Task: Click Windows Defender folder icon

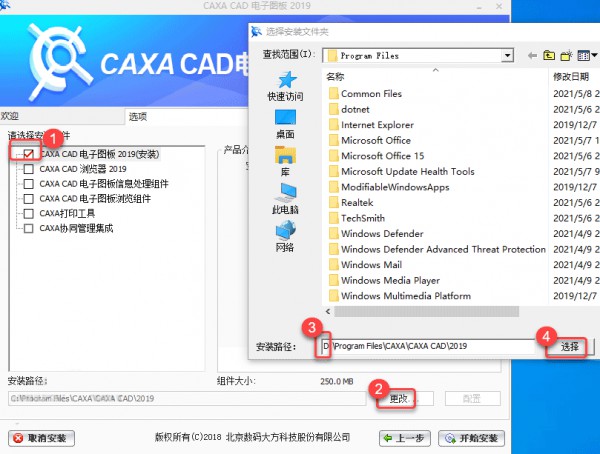Action: click(x=334, y=234)
